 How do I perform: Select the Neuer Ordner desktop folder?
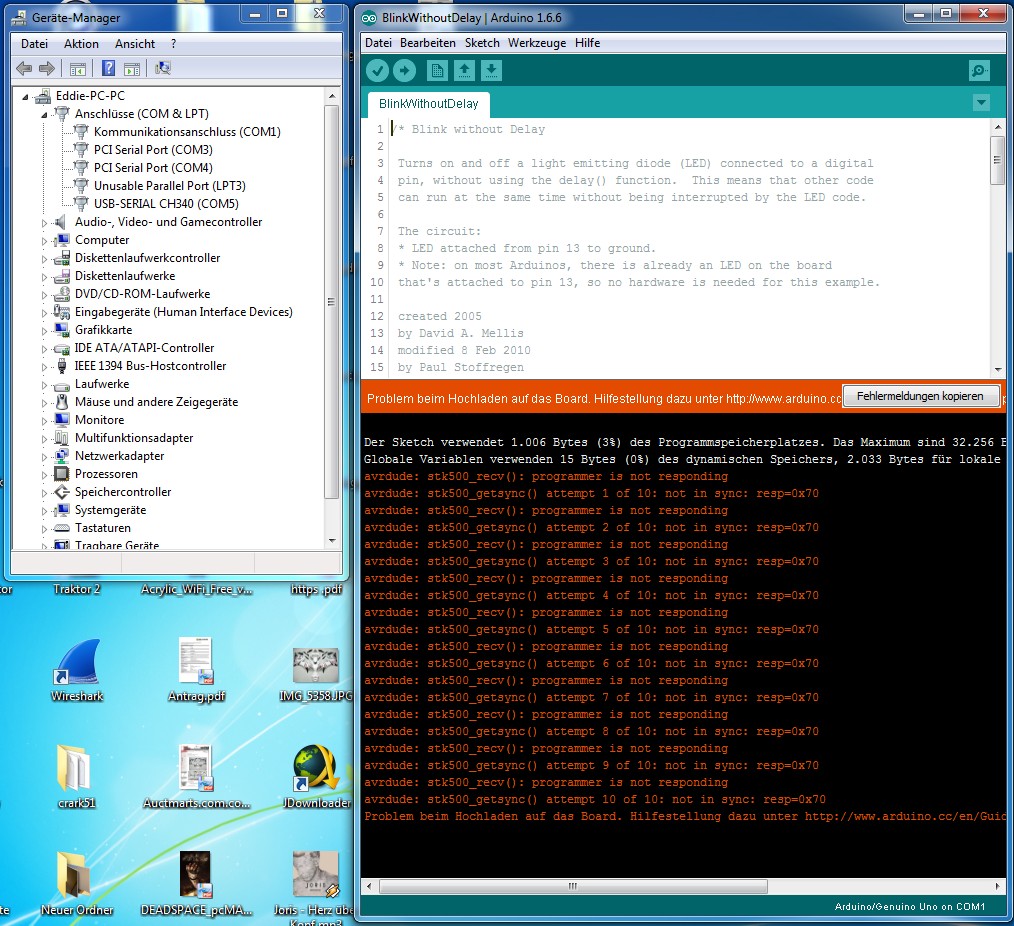(x=77, y=883)
